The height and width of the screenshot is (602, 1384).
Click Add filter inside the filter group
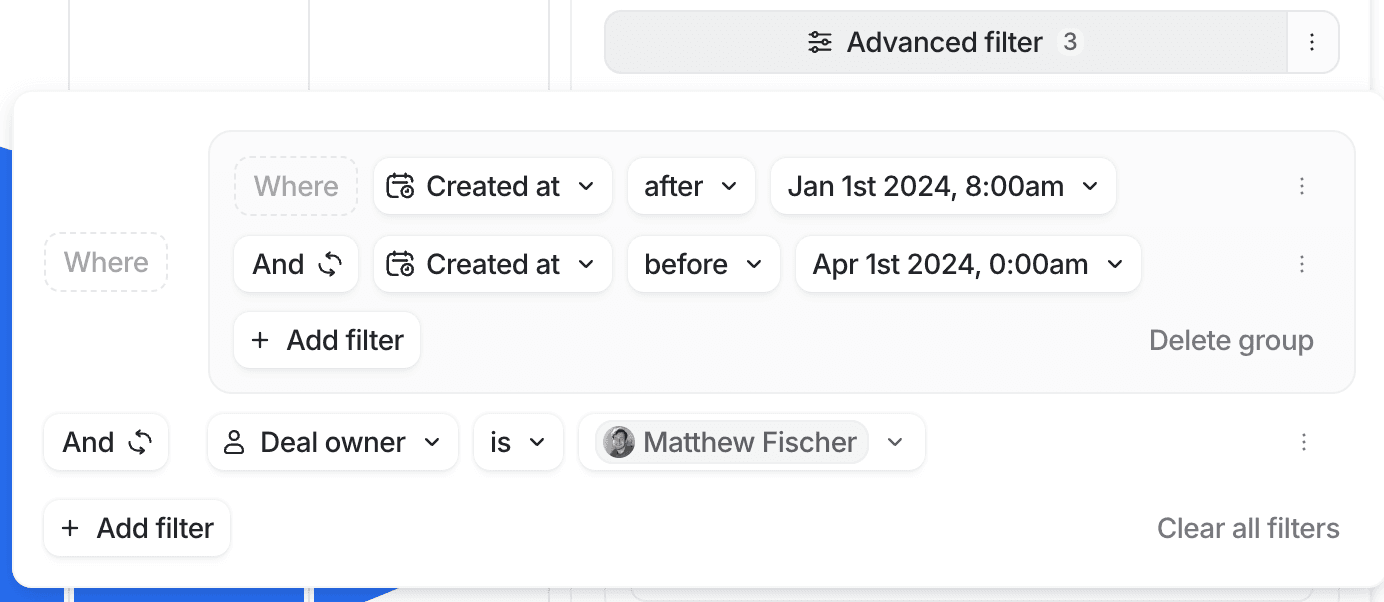click(x=327, y=340)
